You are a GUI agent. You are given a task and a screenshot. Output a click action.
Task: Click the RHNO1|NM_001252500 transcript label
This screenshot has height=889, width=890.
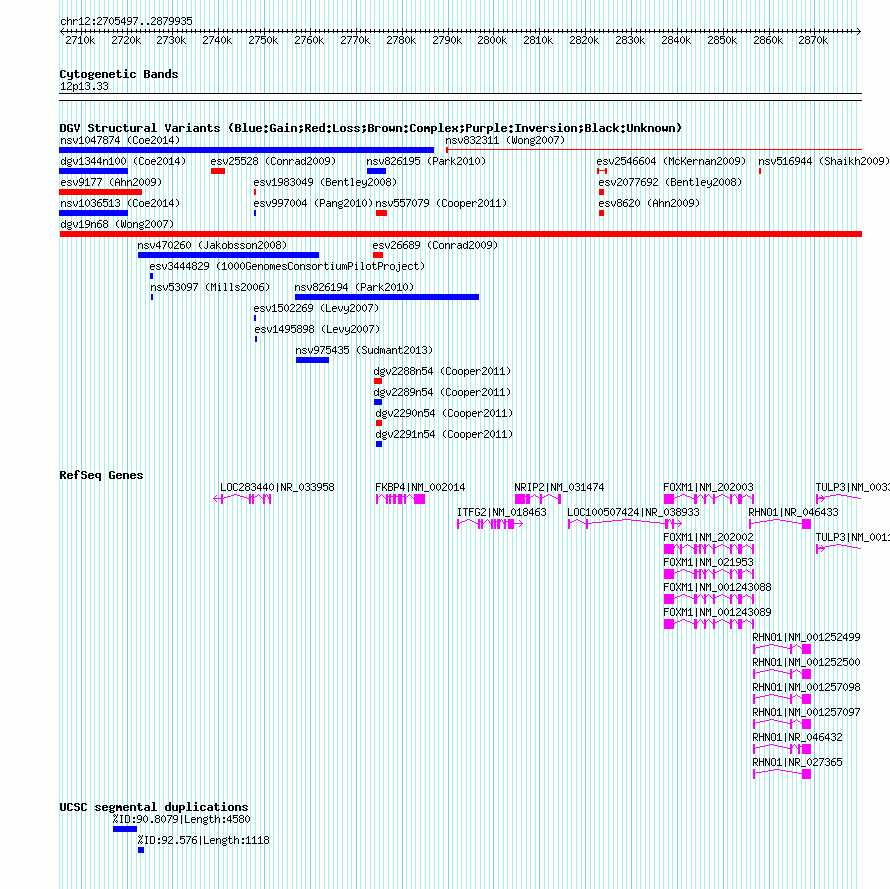(807, 662)
